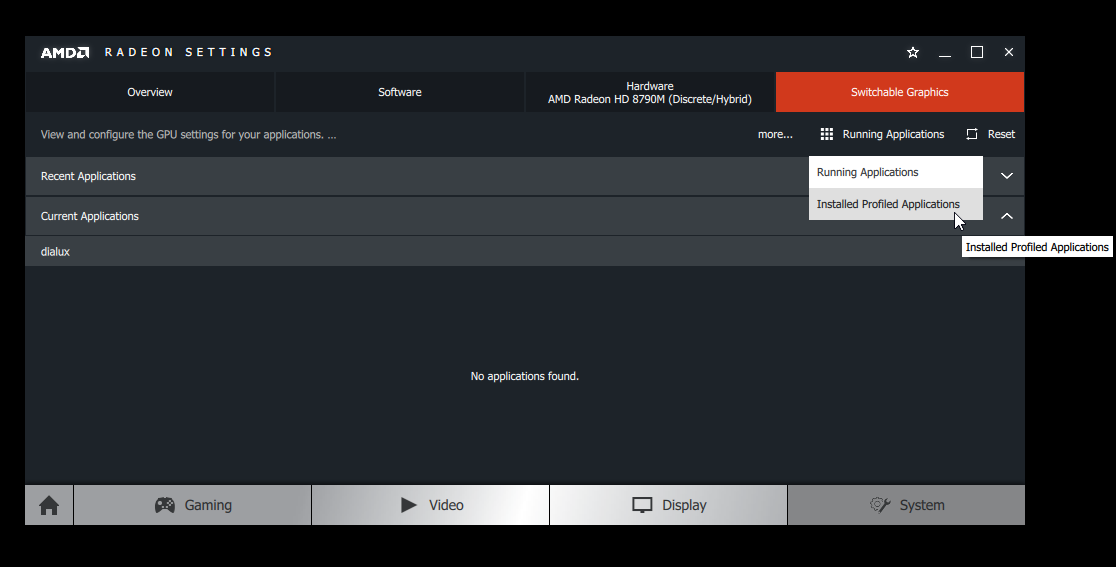Screen dimensions: 1116x567
Task: Select the dialux application row
Action: pos(525,252)
